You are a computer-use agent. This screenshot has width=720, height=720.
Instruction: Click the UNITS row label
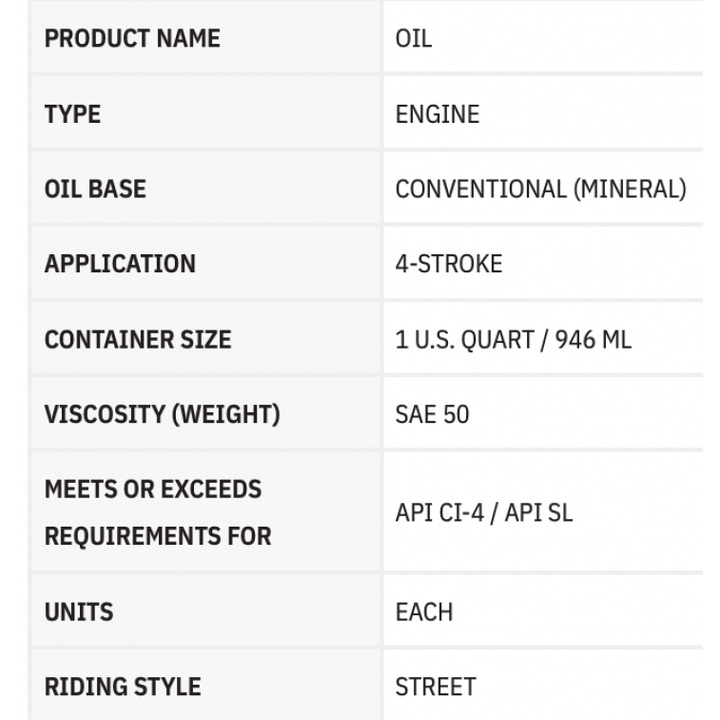[x=79, y=611]
